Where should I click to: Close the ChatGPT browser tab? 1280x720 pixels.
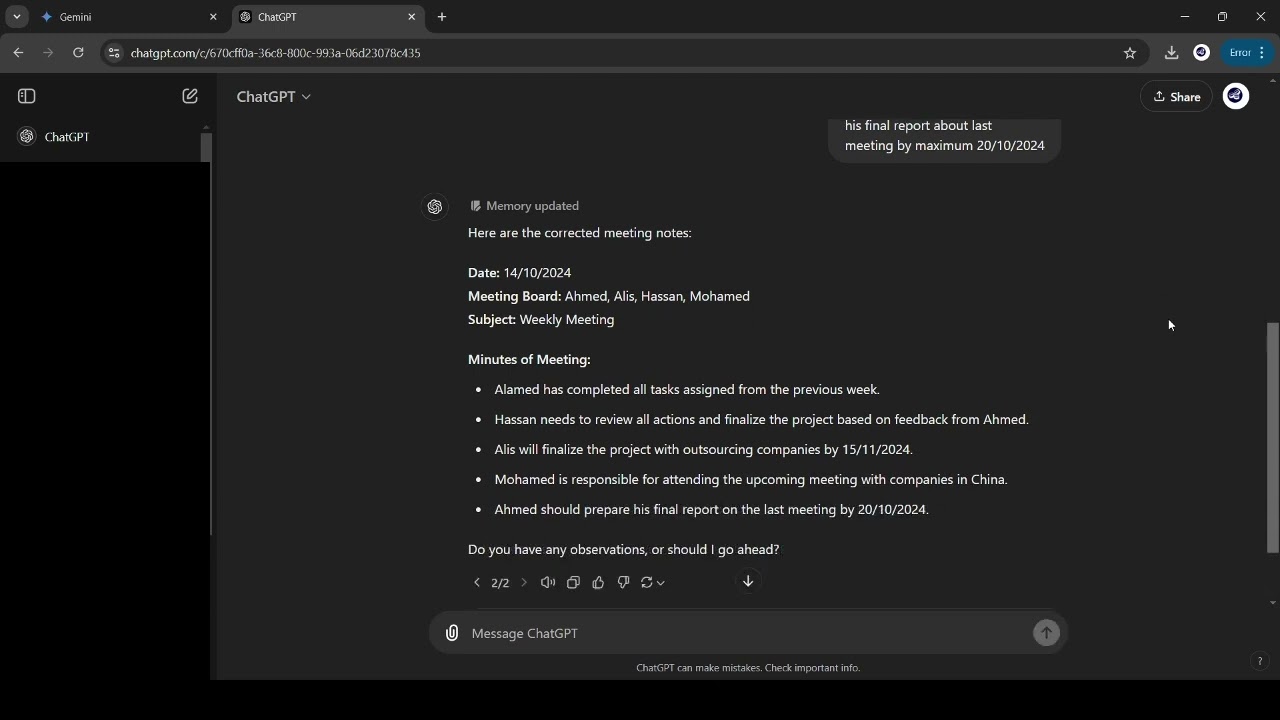pyautogui.click(x=411, y=17)
